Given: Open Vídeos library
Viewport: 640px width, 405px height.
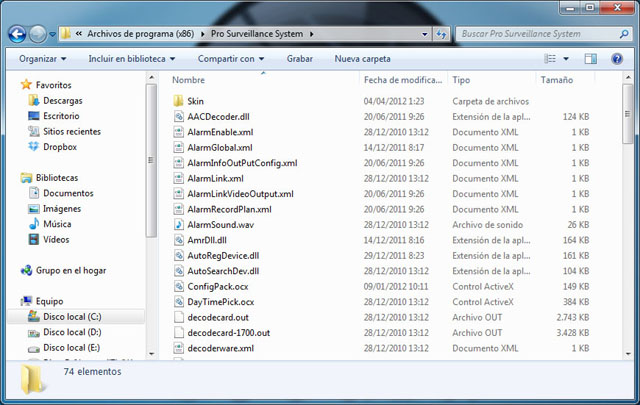Looking at the screenshot, I should [x=56, y=240].
